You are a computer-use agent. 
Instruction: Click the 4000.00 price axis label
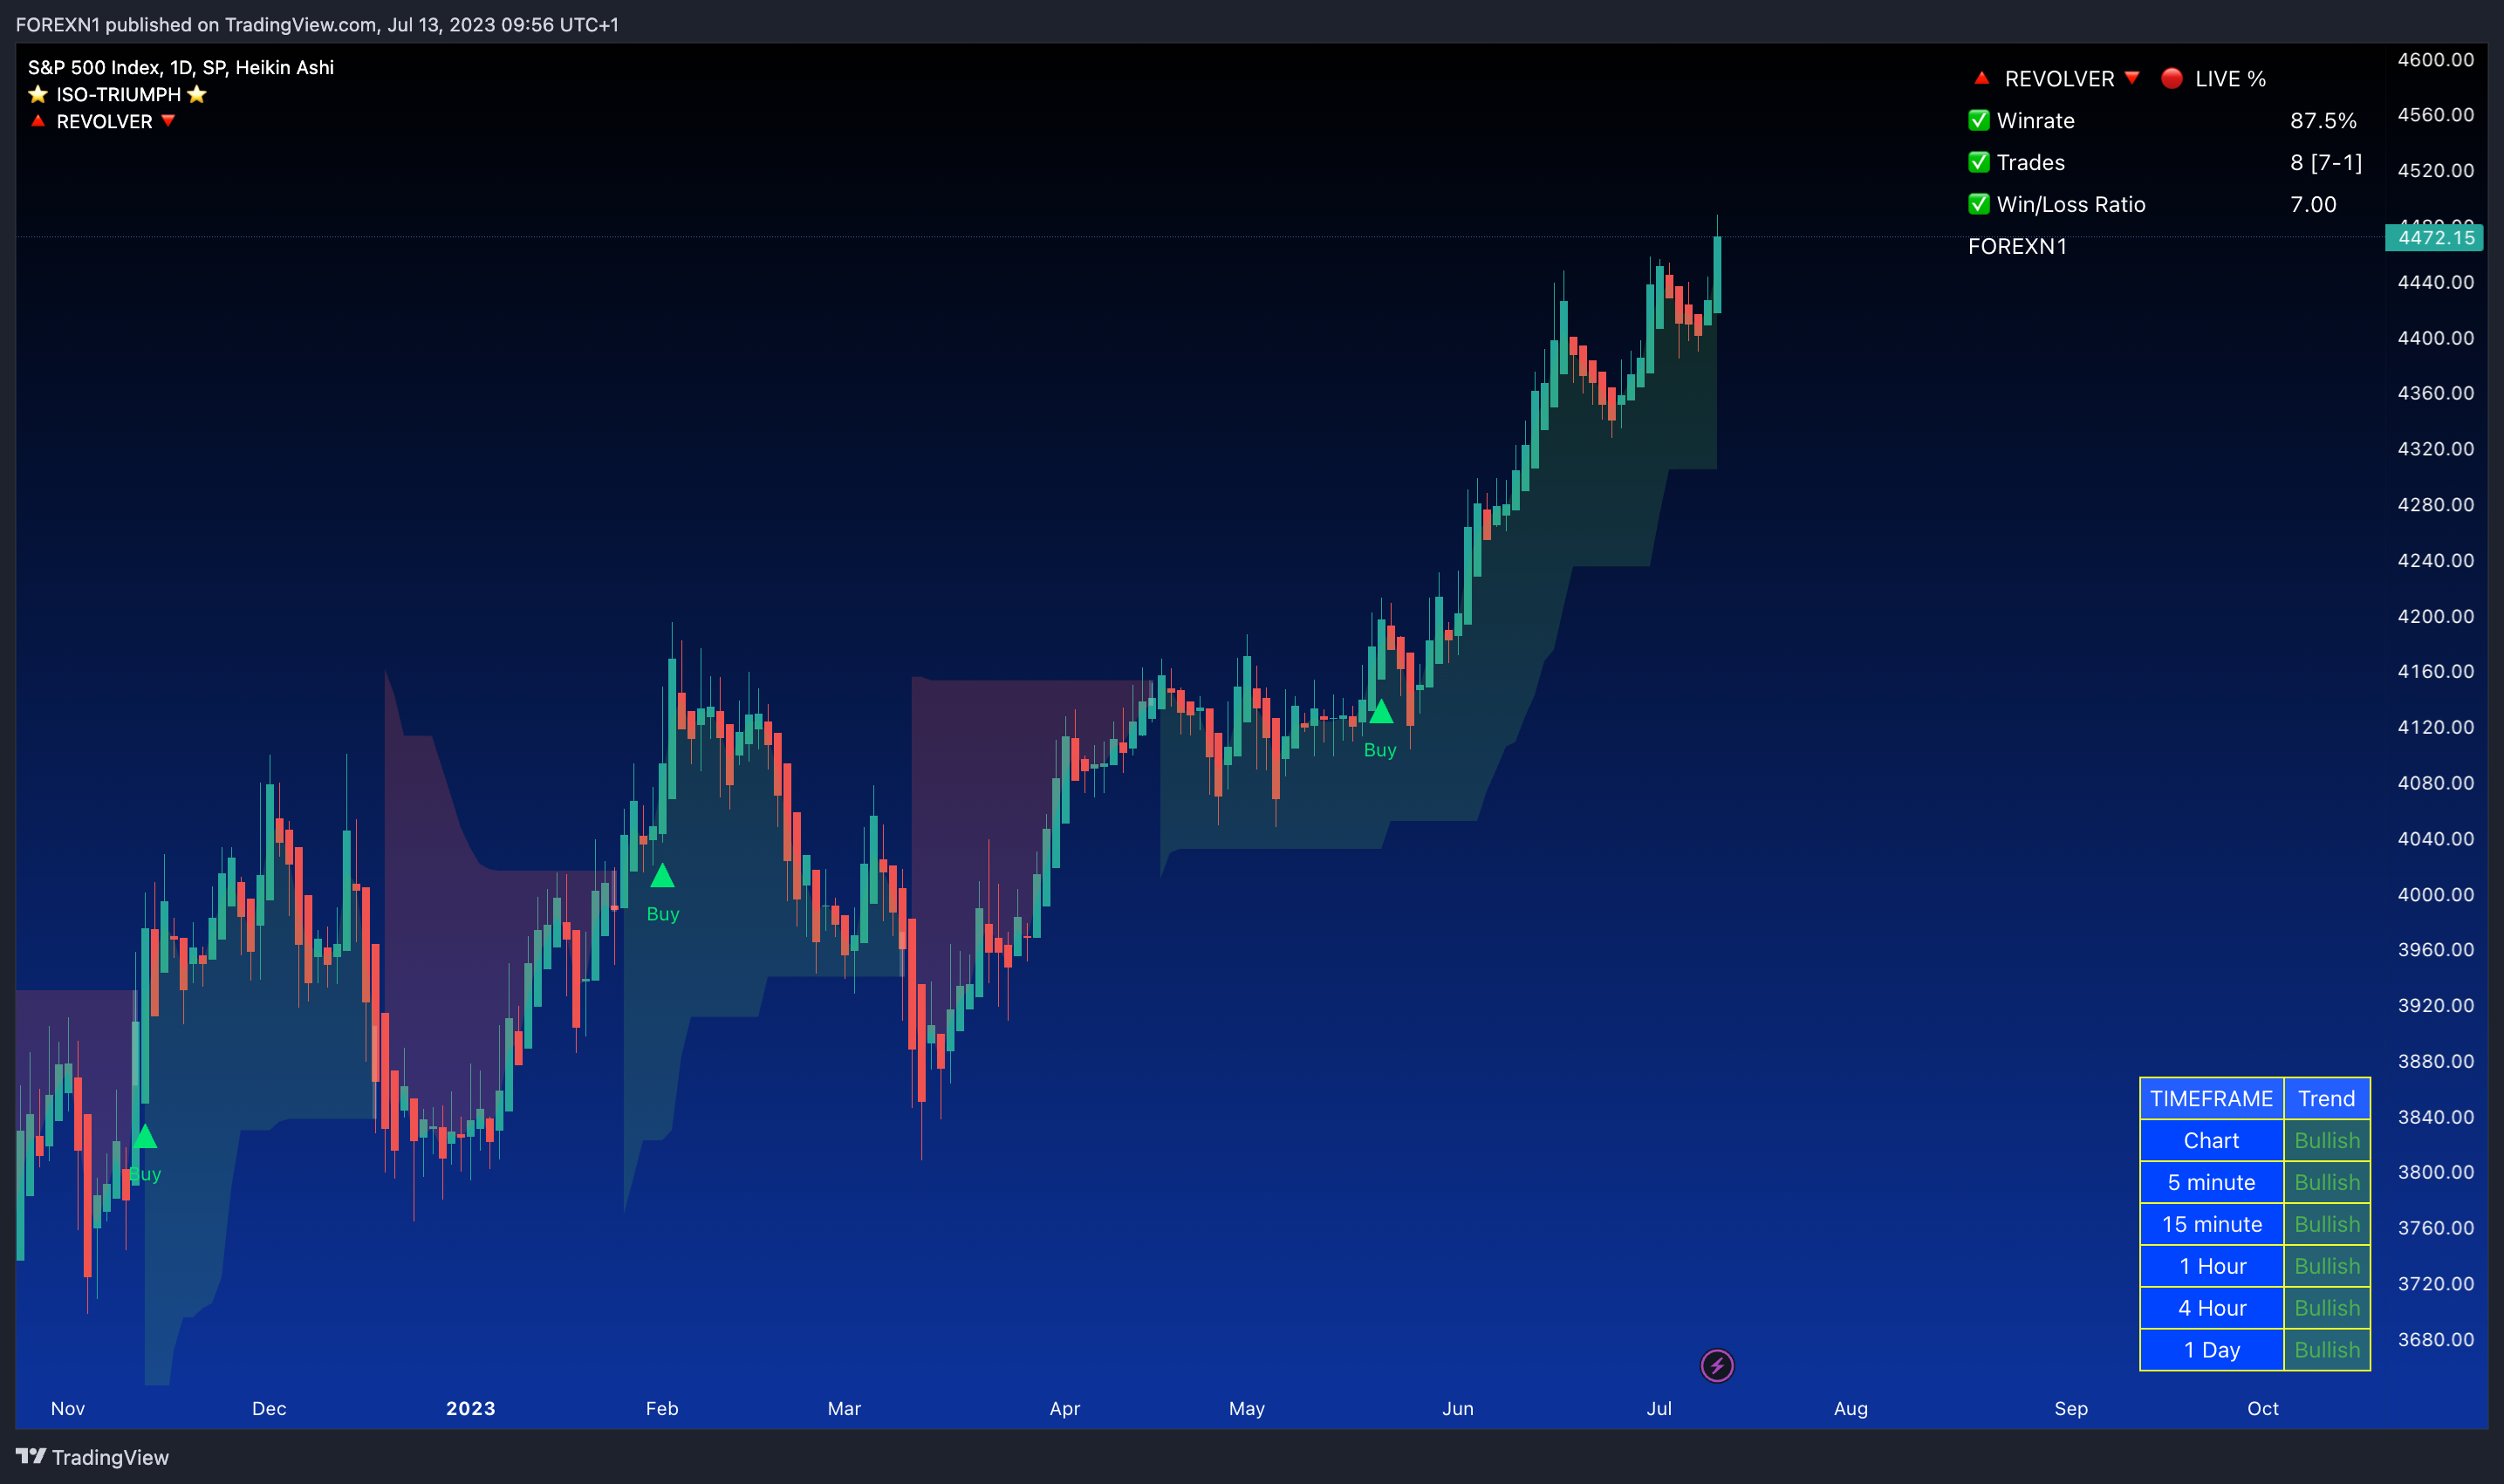(2435, 894)
